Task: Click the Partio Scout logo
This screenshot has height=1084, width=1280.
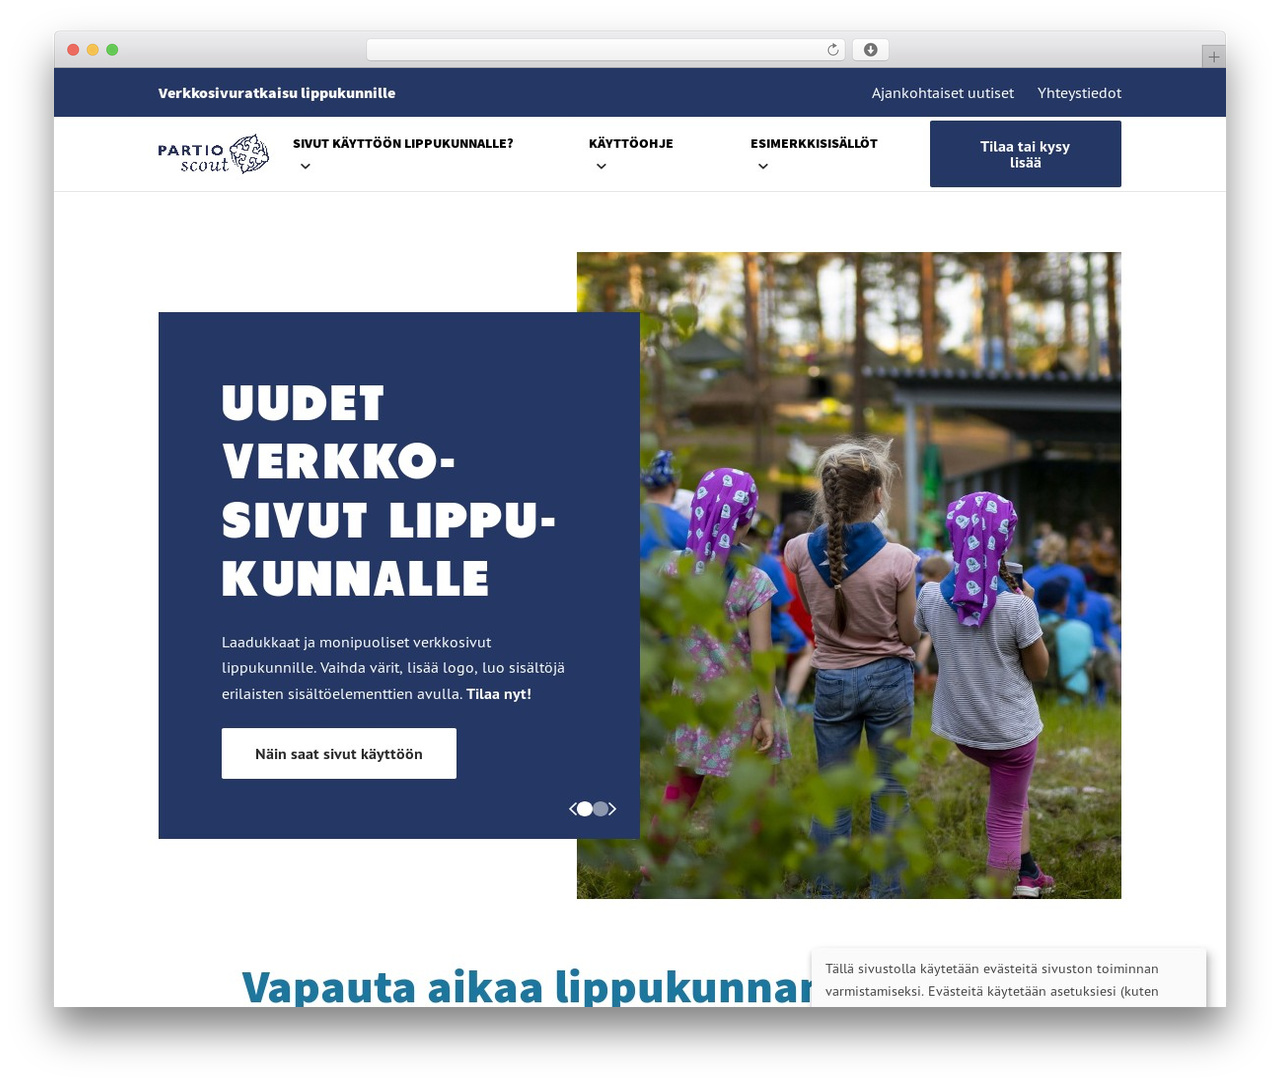Action: pyautogui.click(x=213, y=154)
